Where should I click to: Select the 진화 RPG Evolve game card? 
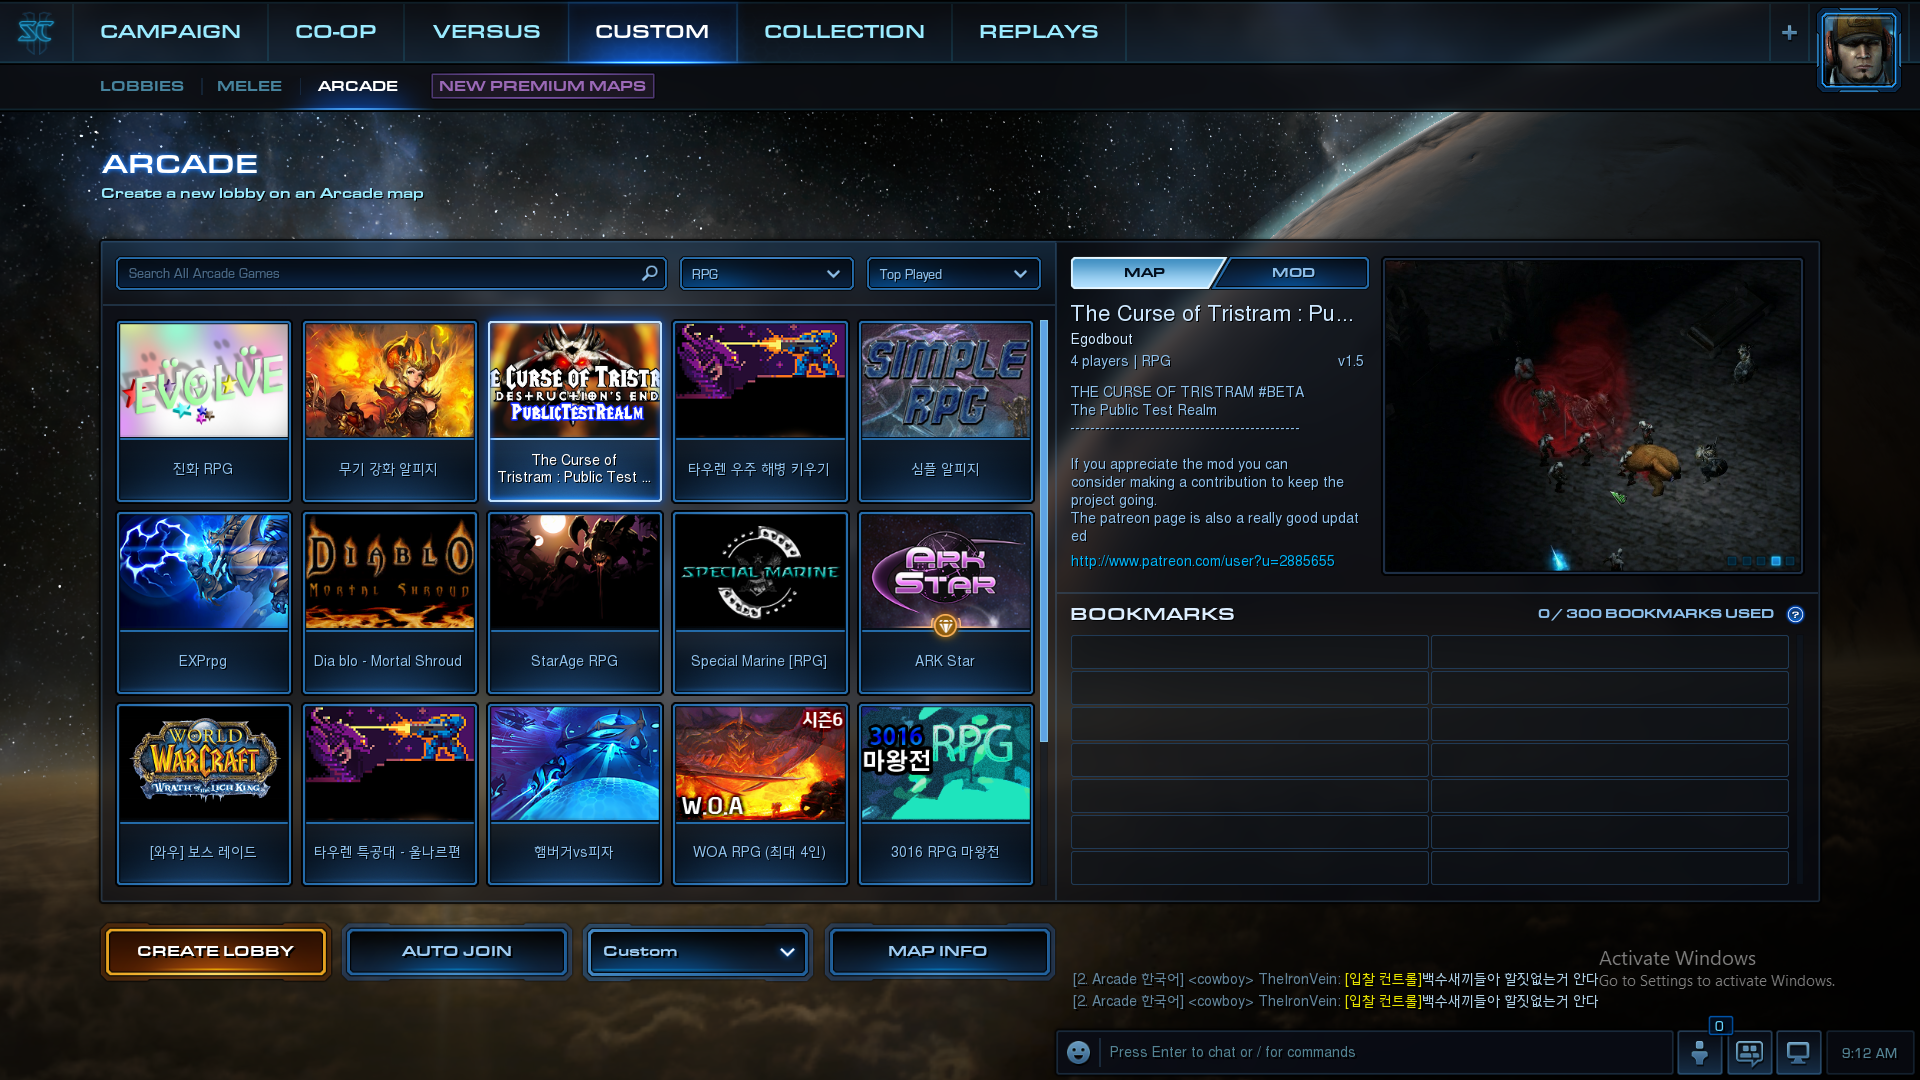[204, 411]
